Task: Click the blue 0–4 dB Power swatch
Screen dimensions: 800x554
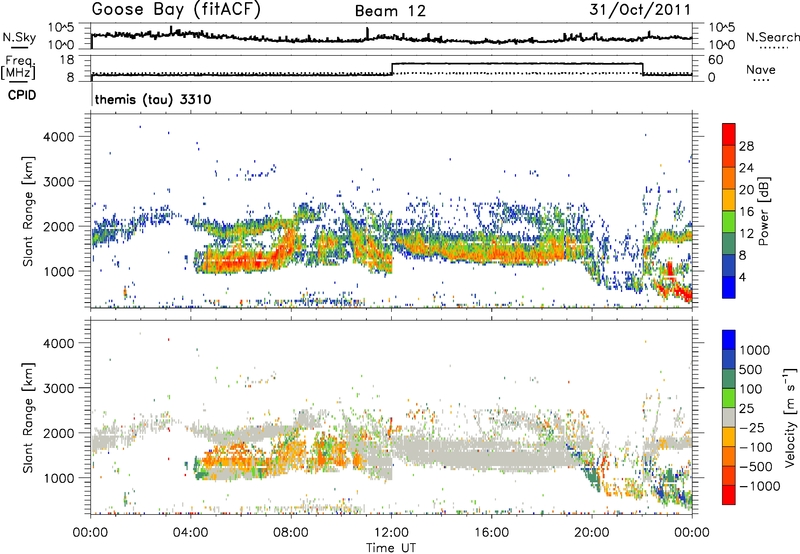Action: [x=729, y=287]
